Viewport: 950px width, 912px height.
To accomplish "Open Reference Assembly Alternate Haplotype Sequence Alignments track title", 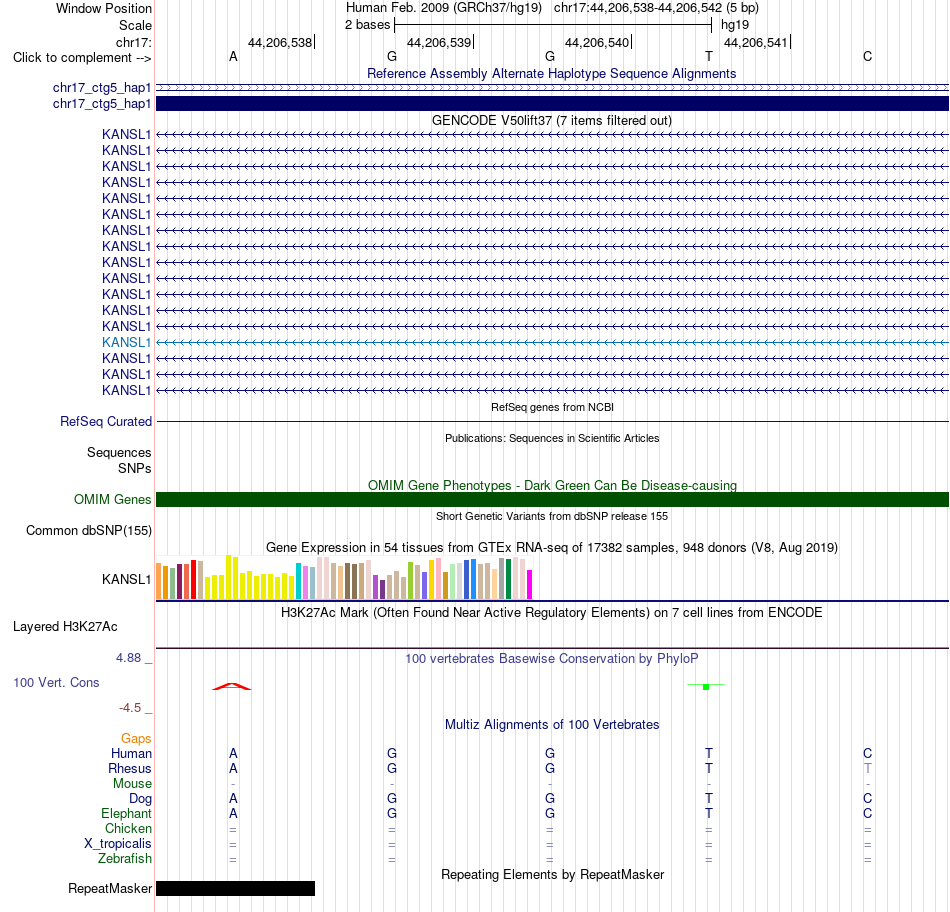I will (x=551, y=73).
